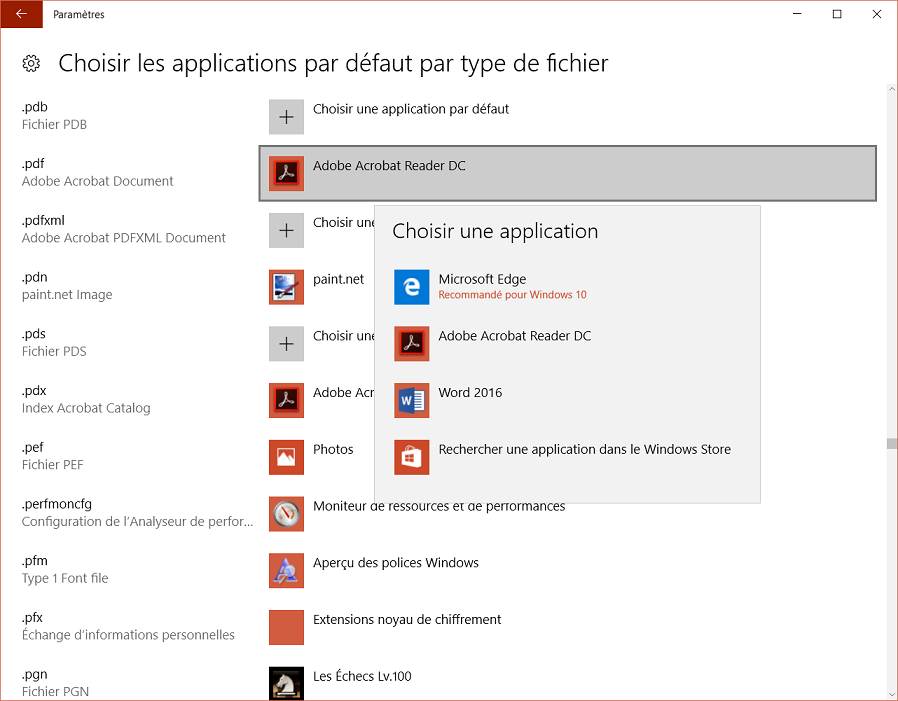Click the vertical scrollbar thumb
898x701 pixels.
(891, 443)
